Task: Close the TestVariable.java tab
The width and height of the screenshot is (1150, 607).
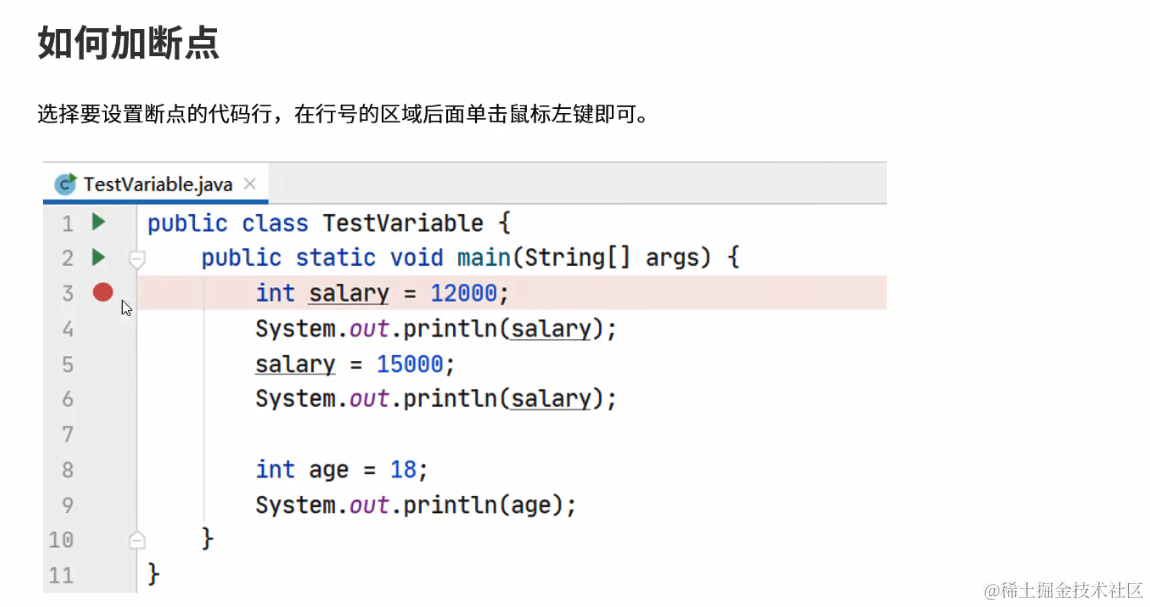Action: 250,184
